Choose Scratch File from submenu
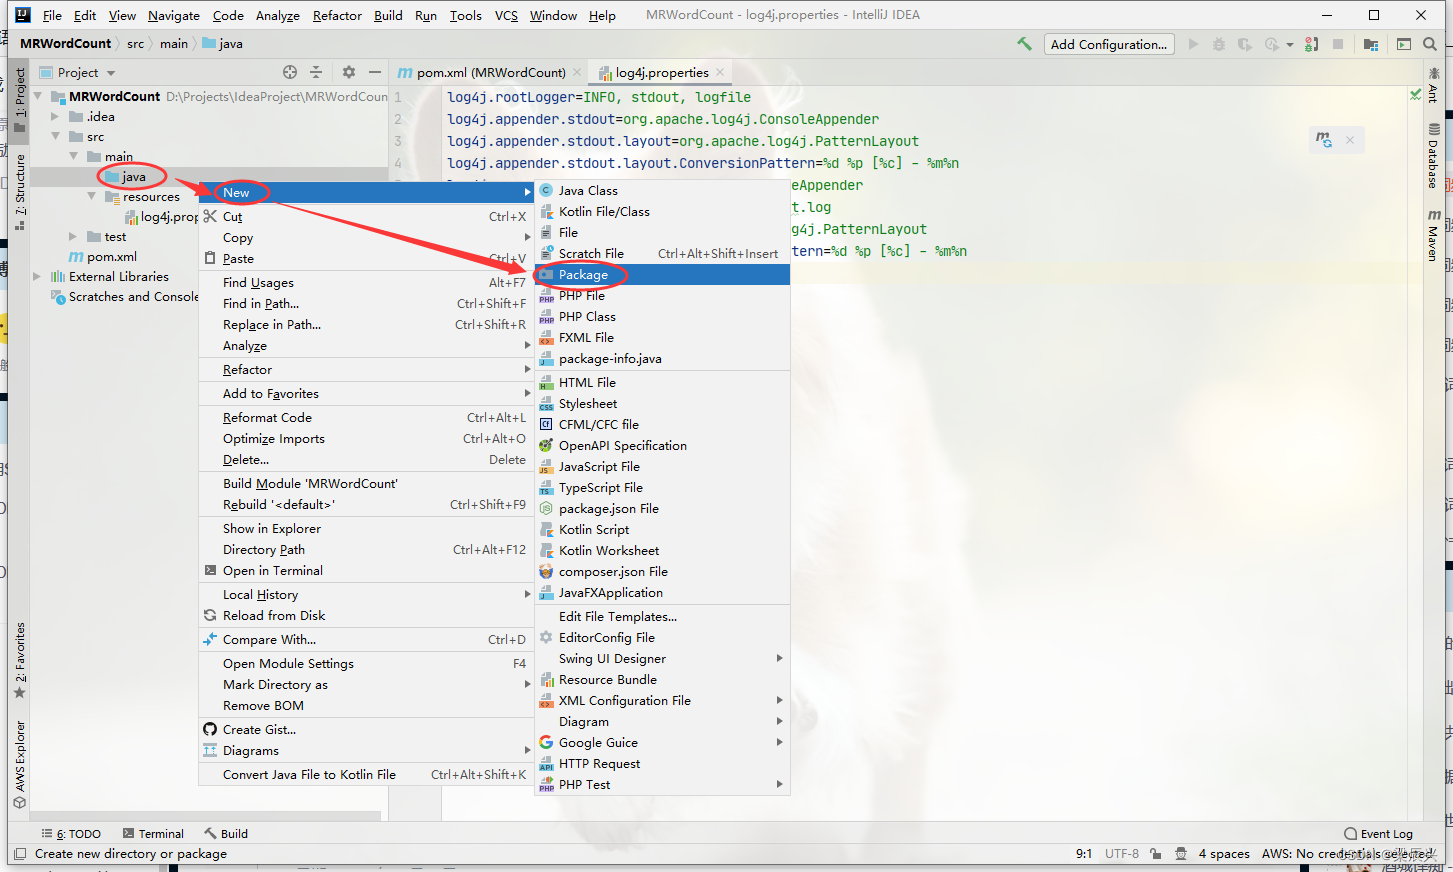Viewport: 1453px width, 872px height. [662, 253]
